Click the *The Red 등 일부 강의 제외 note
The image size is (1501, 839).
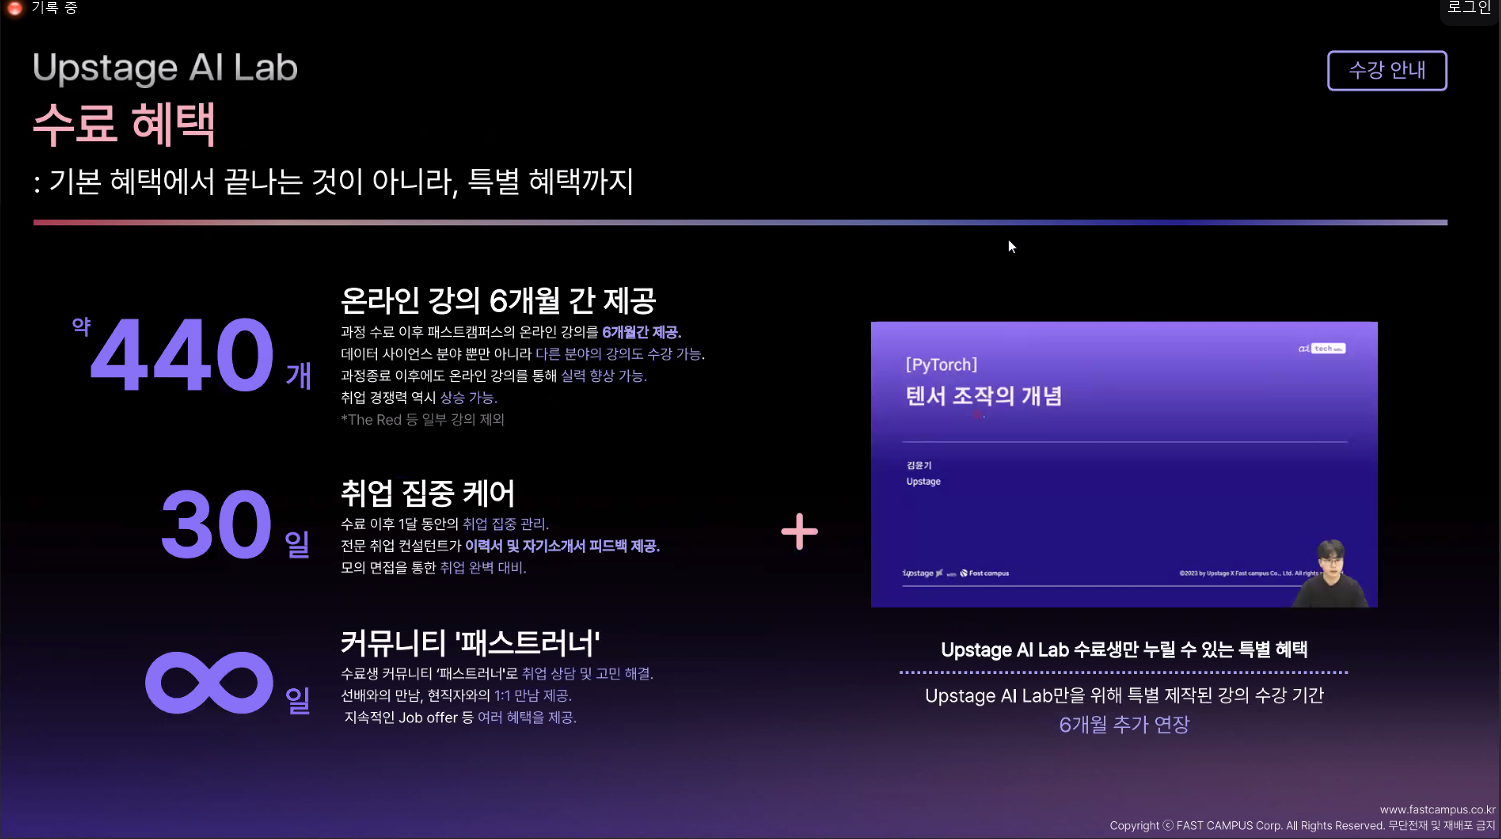tap(422, 420)
